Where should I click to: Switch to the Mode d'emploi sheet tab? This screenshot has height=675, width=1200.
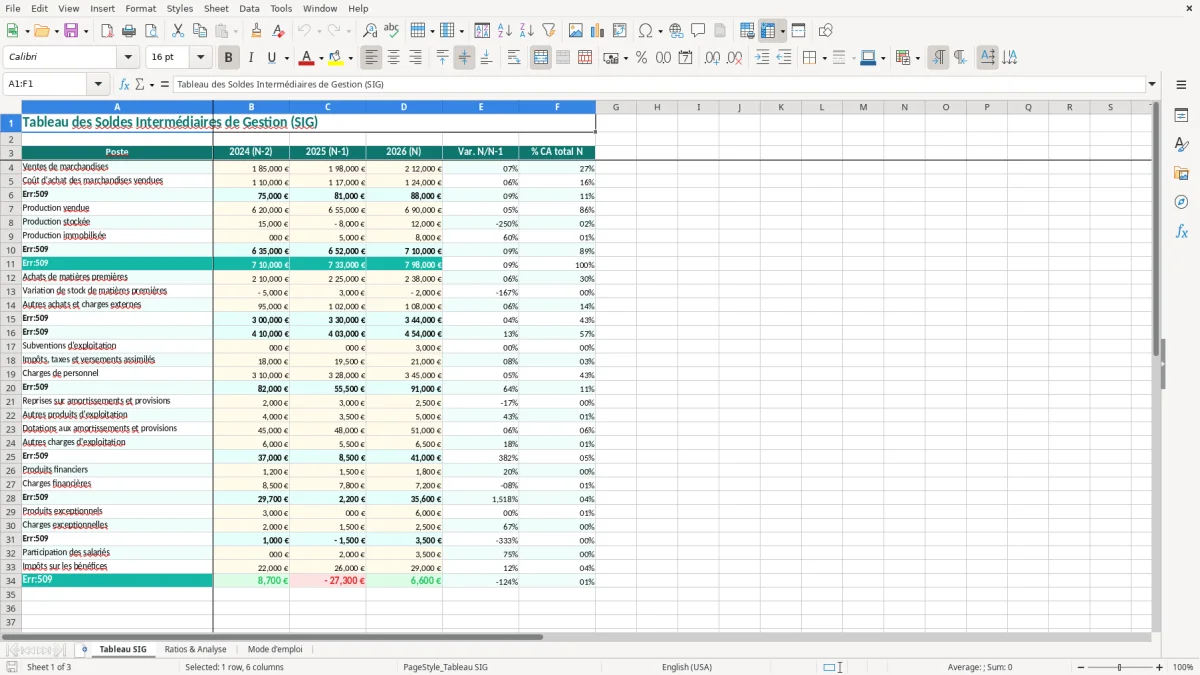(x=275, y=649)
